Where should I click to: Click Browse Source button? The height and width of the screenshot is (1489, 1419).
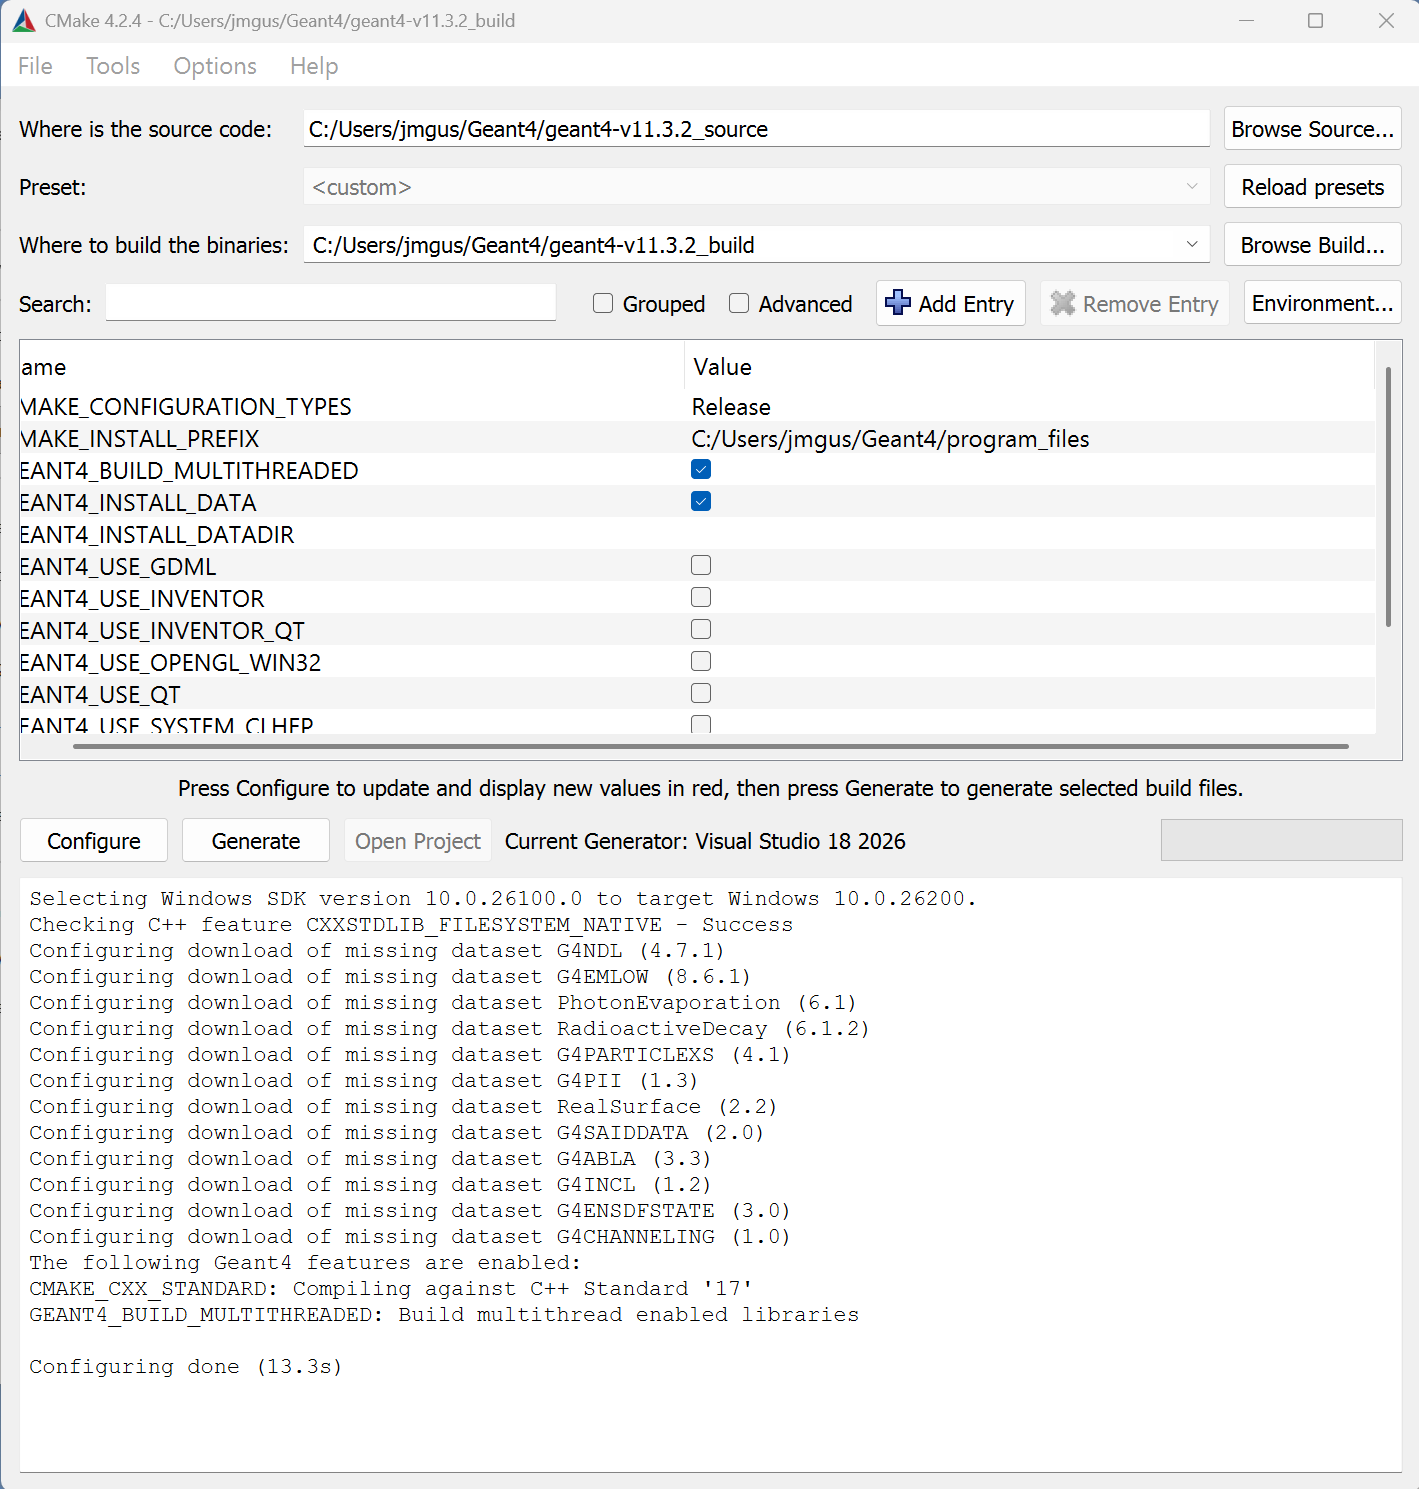point(1312,129)
